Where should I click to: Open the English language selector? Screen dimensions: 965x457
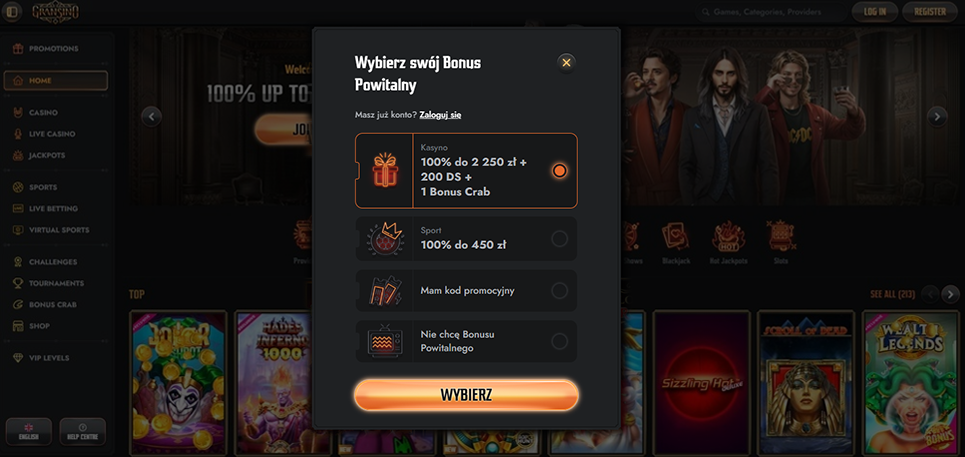(29, 431)
